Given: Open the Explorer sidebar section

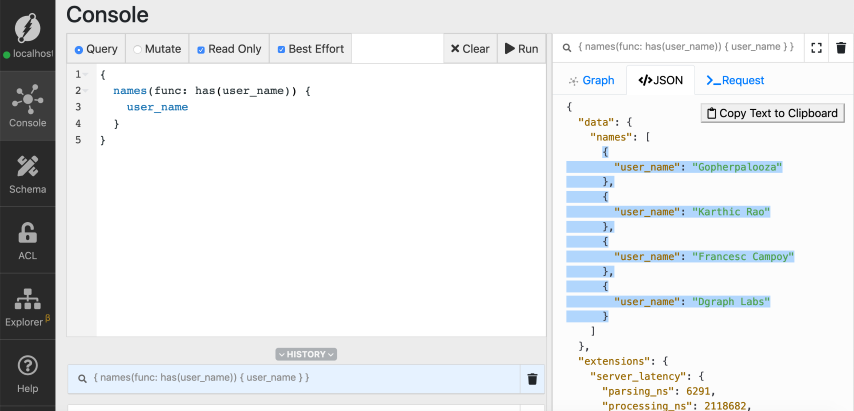Looking at the screenshot, I should click(27, 306).
